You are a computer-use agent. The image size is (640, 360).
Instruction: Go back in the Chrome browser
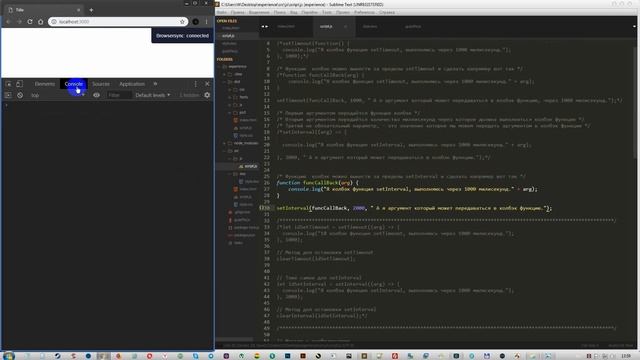8,22
